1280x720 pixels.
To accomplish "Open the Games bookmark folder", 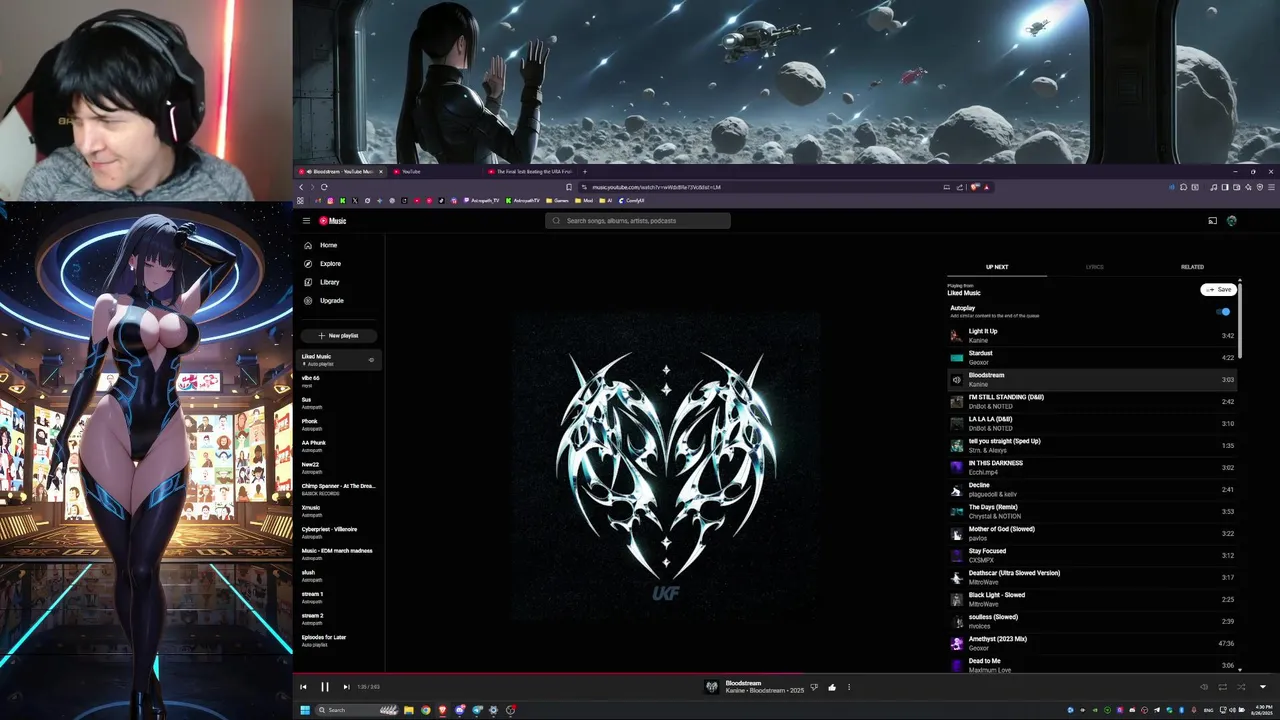I will pyautogui.click(x=557, y=201).
